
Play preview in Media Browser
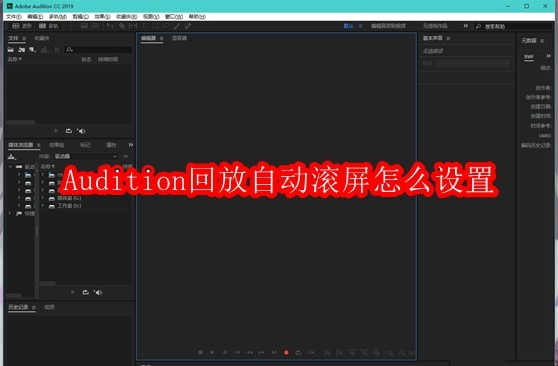(73, 292)
